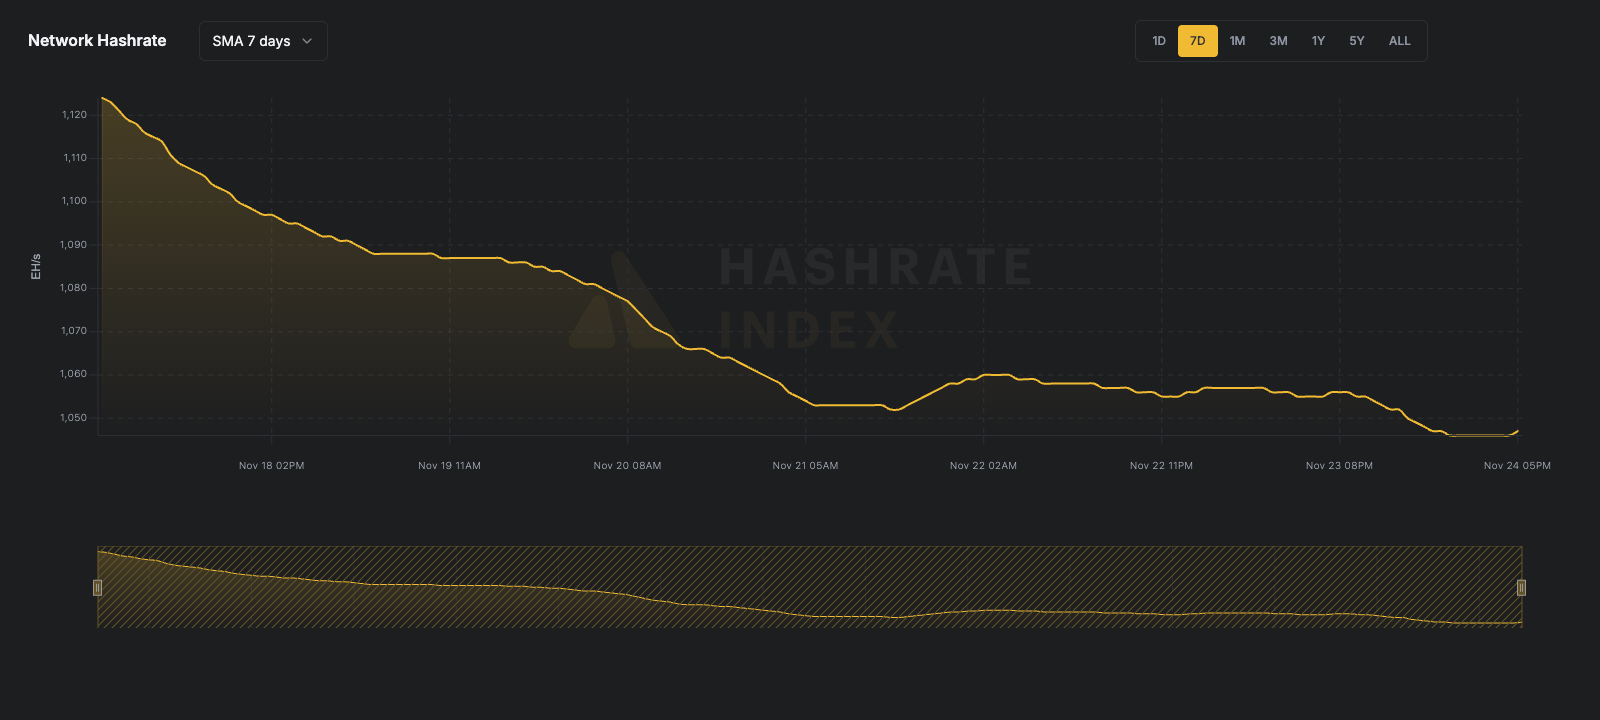This screenshot has height=720, width=1600.
Task: Click the 1,050 y-axis value
Action: [74, 418]
